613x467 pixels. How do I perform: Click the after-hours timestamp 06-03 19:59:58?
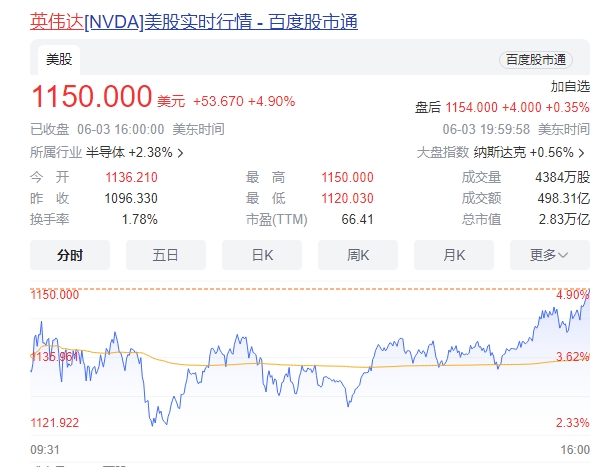pyautogui.click(x=486, y=129)
